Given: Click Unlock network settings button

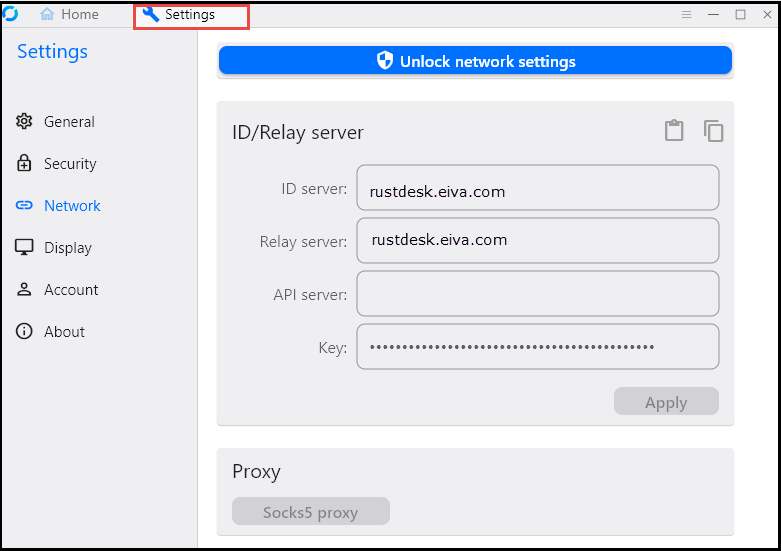Looking at the screenshot, I should pos(475,60).
